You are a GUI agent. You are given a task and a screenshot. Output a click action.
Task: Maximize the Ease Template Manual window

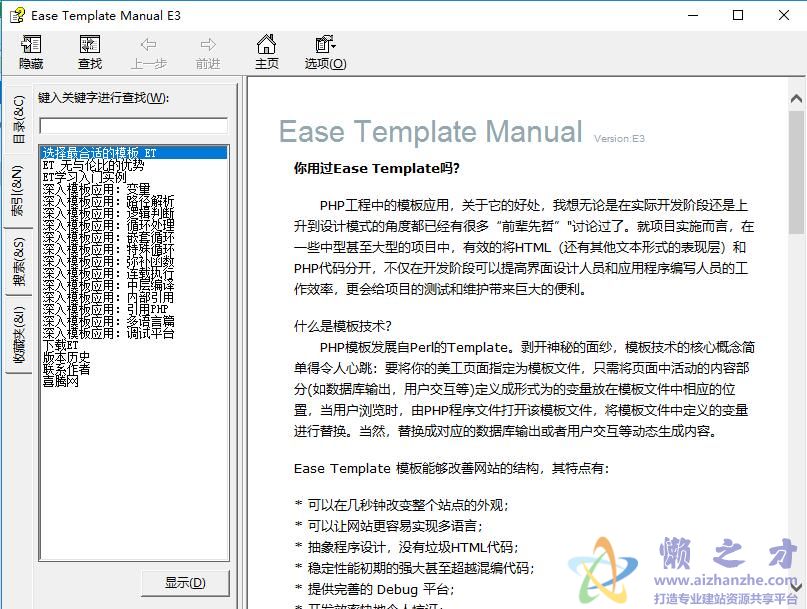point(738,15)
